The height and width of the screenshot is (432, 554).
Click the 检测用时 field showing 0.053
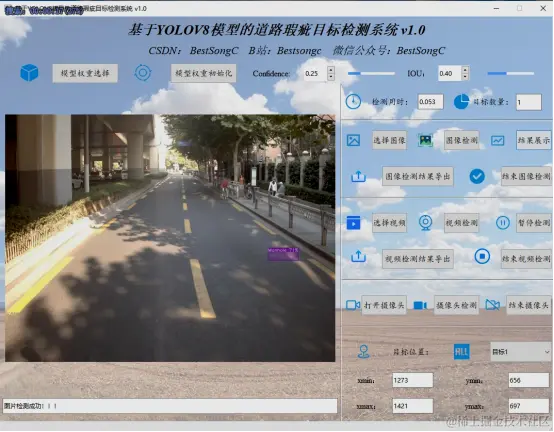(430, 102)
